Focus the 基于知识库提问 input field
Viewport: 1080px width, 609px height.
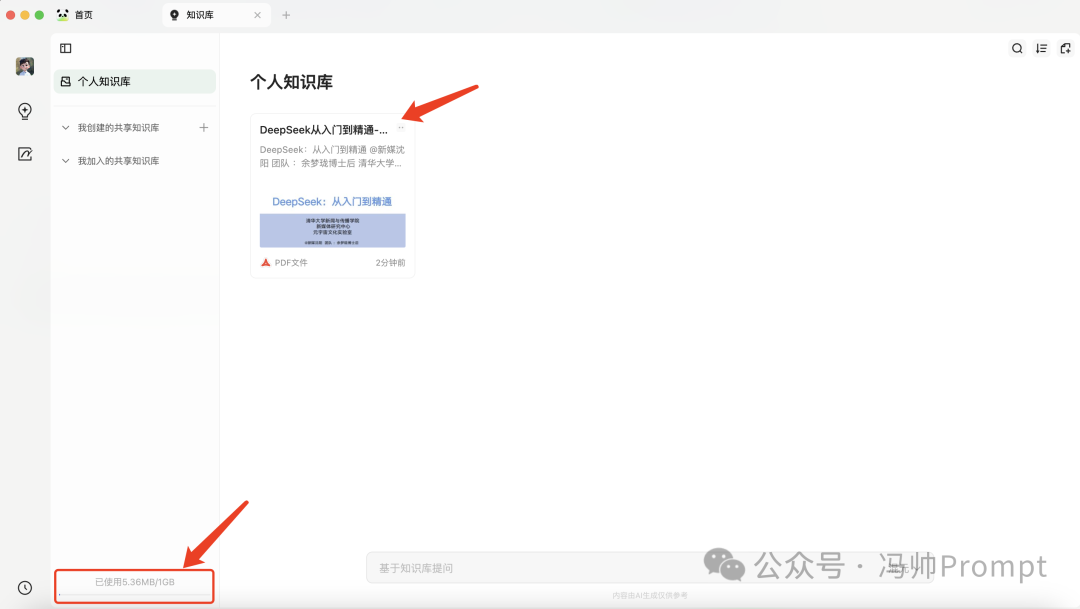(x=650, y=568)
